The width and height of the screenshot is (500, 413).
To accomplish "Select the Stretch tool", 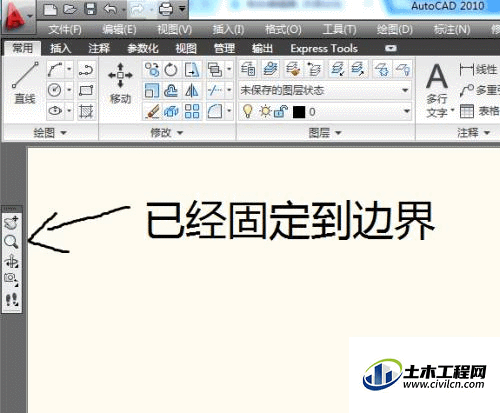I will [192, 70].
